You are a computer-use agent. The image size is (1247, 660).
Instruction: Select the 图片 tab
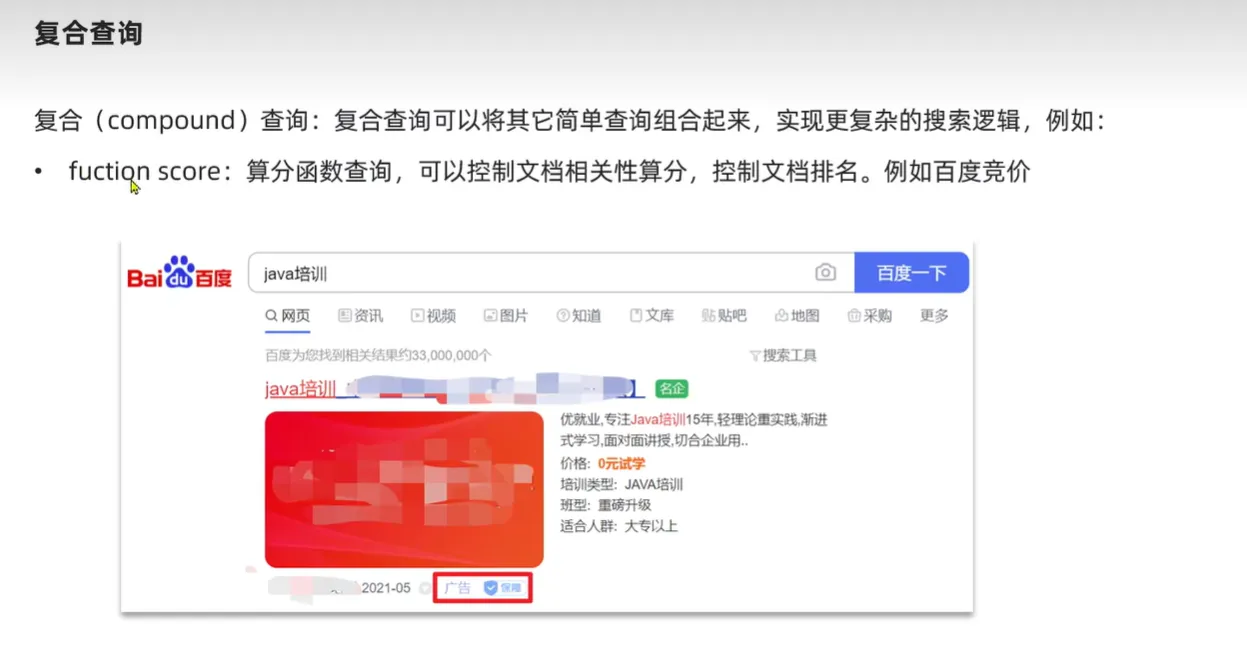click(506, 316)
